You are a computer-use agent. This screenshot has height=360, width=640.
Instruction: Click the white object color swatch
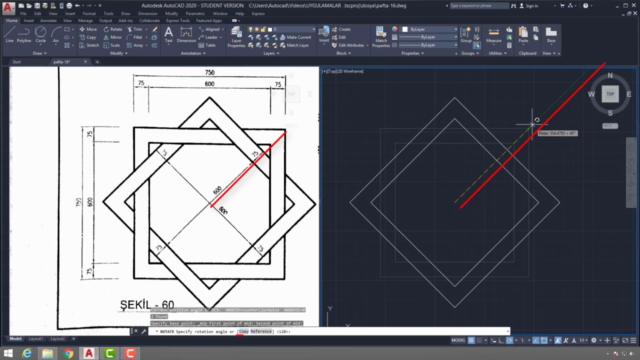point(405,29)
